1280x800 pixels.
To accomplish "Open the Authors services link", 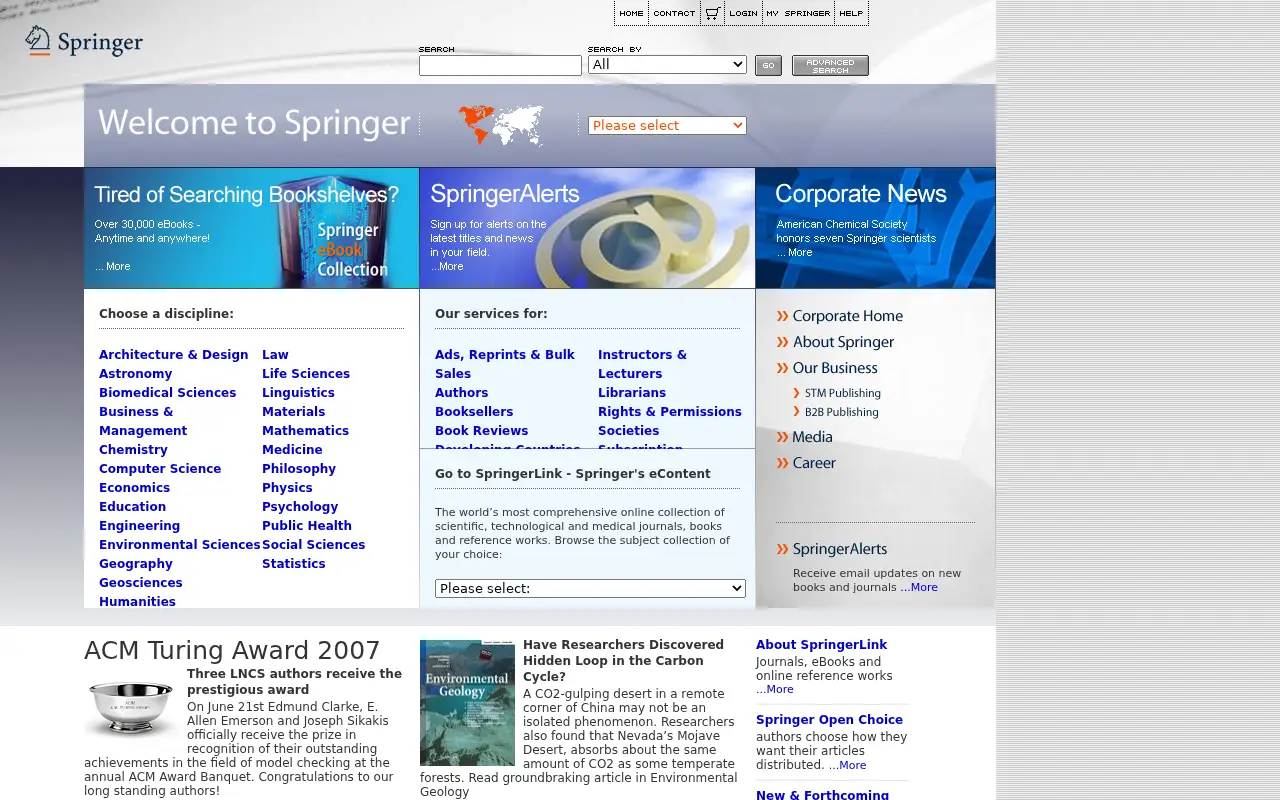I will 461,393.
